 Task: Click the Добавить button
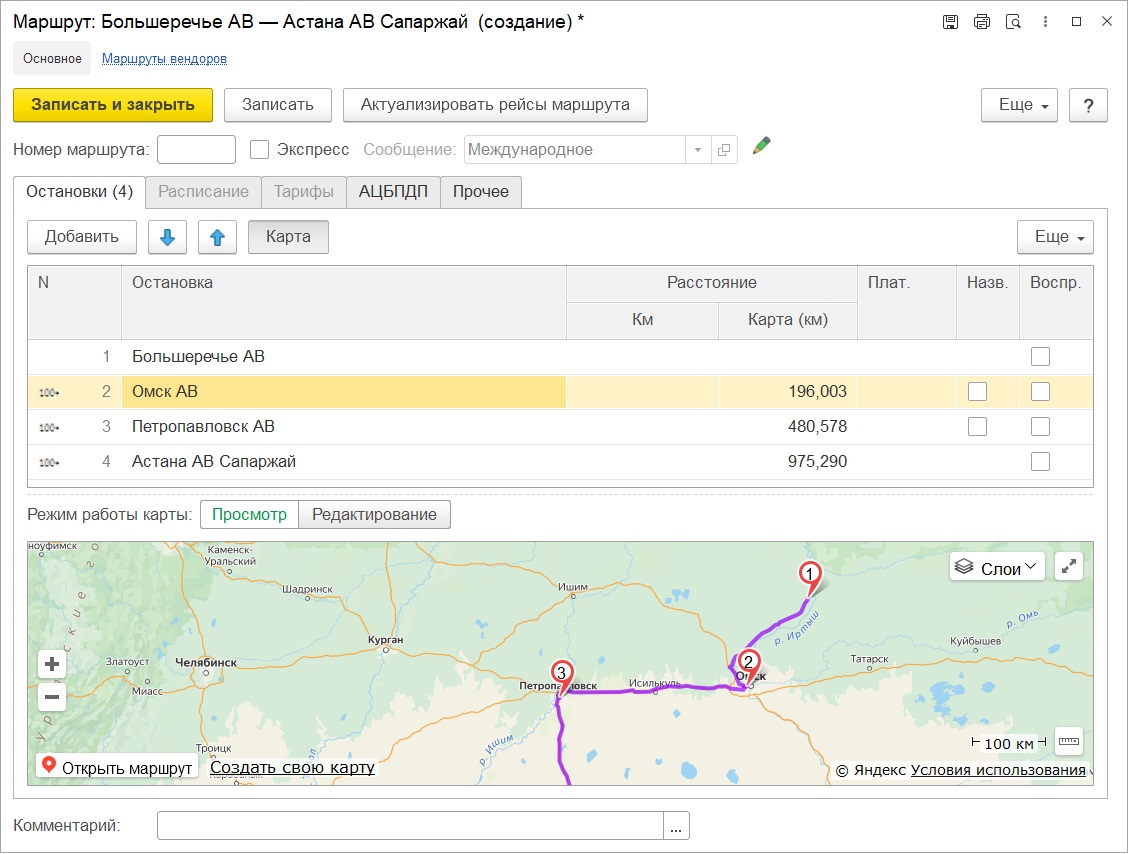tap(82, 237)
